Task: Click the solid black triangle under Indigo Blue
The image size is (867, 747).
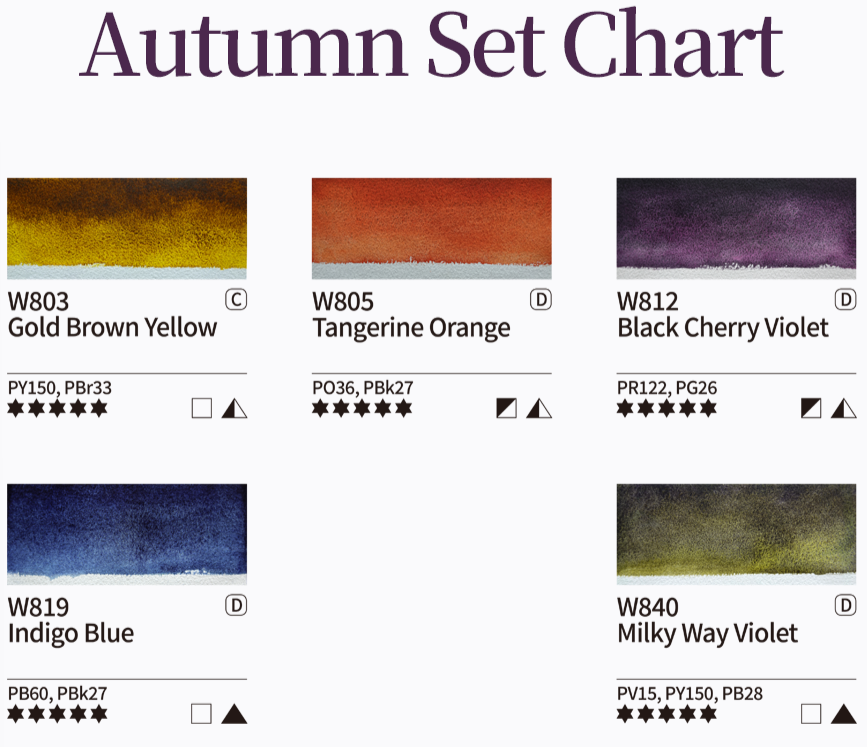Action: pos(234,714)
